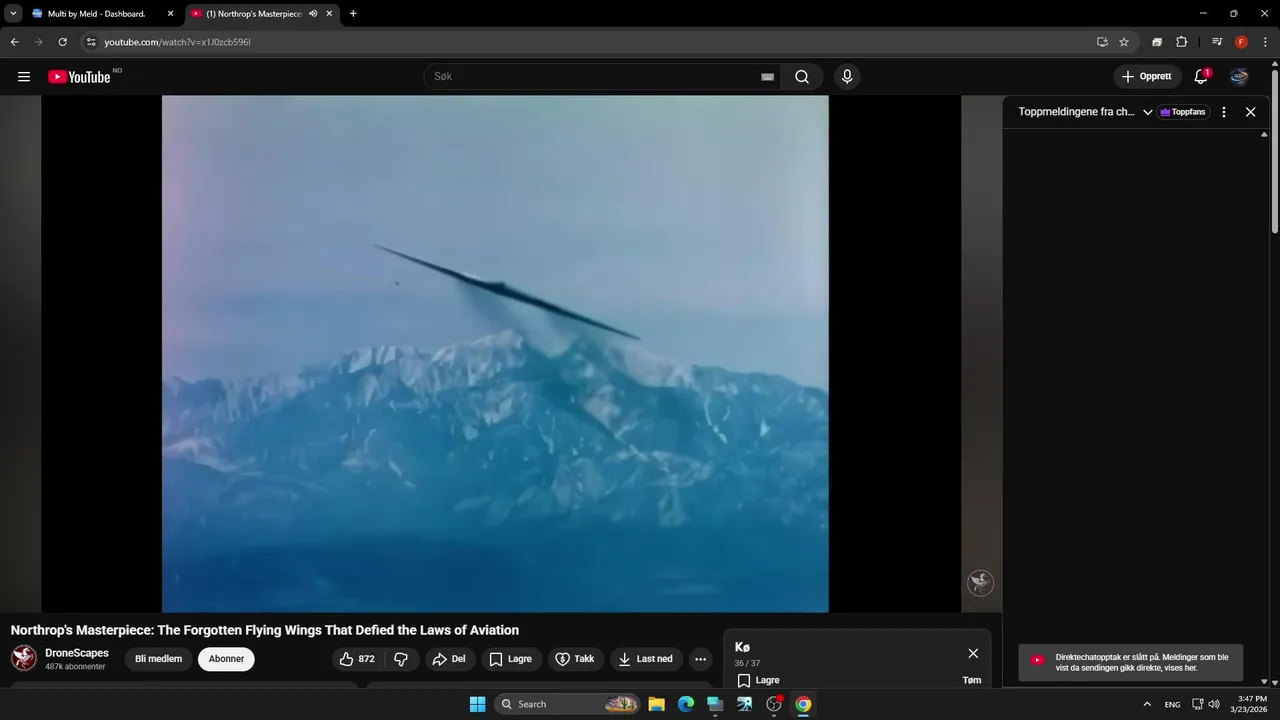This screenshot has width=1280, height=720.
Task: Open the tab search dropdown arrow
Action: pos(13,14)
